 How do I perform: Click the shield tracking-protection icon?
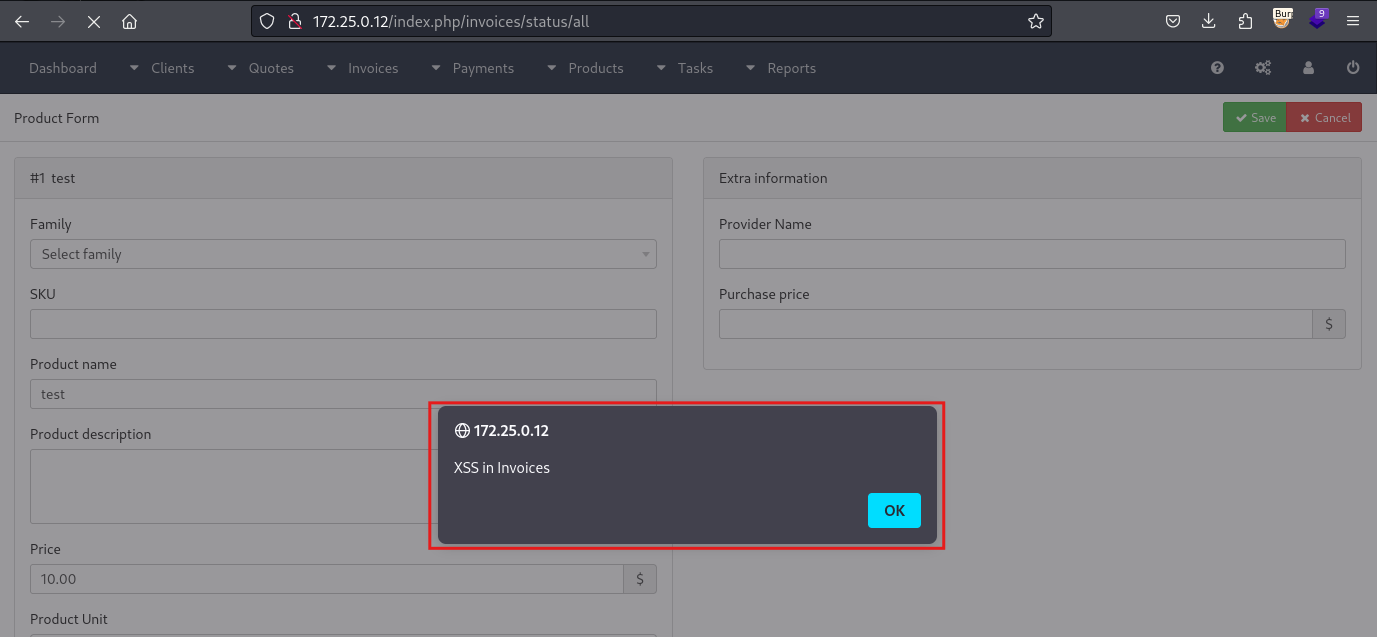[x=266, y=20]
